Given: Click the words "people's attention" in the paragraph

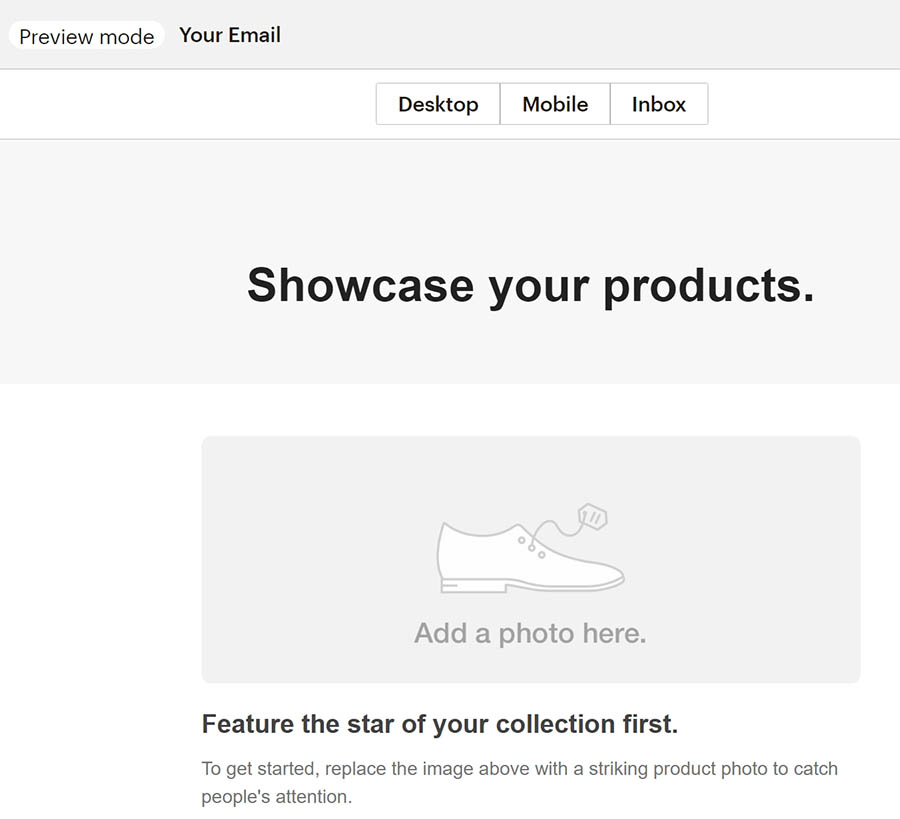Looking at the screenshot, I should [x=277, y=798].
